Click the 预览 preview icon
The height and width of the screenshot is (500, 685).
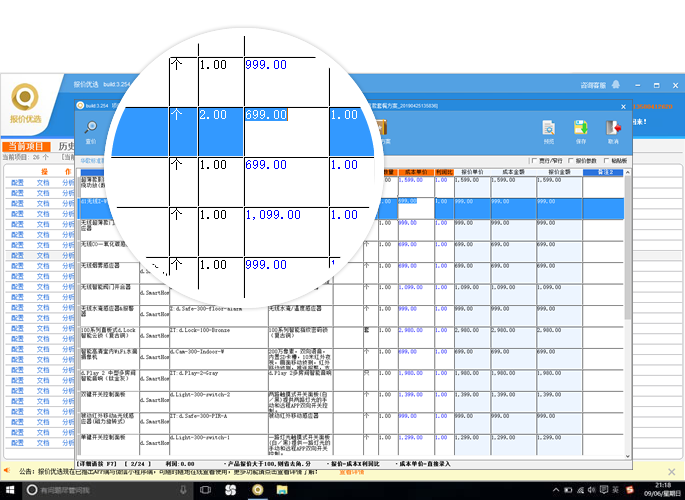point(548,128)
